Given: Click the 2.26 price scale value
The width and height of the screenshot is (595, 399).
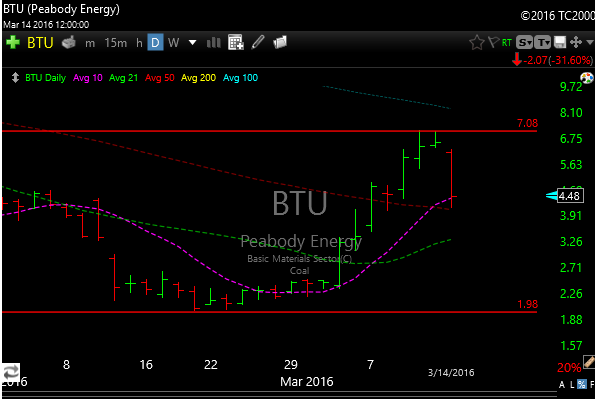Looking at the screenshot, I should click(571, 293).
